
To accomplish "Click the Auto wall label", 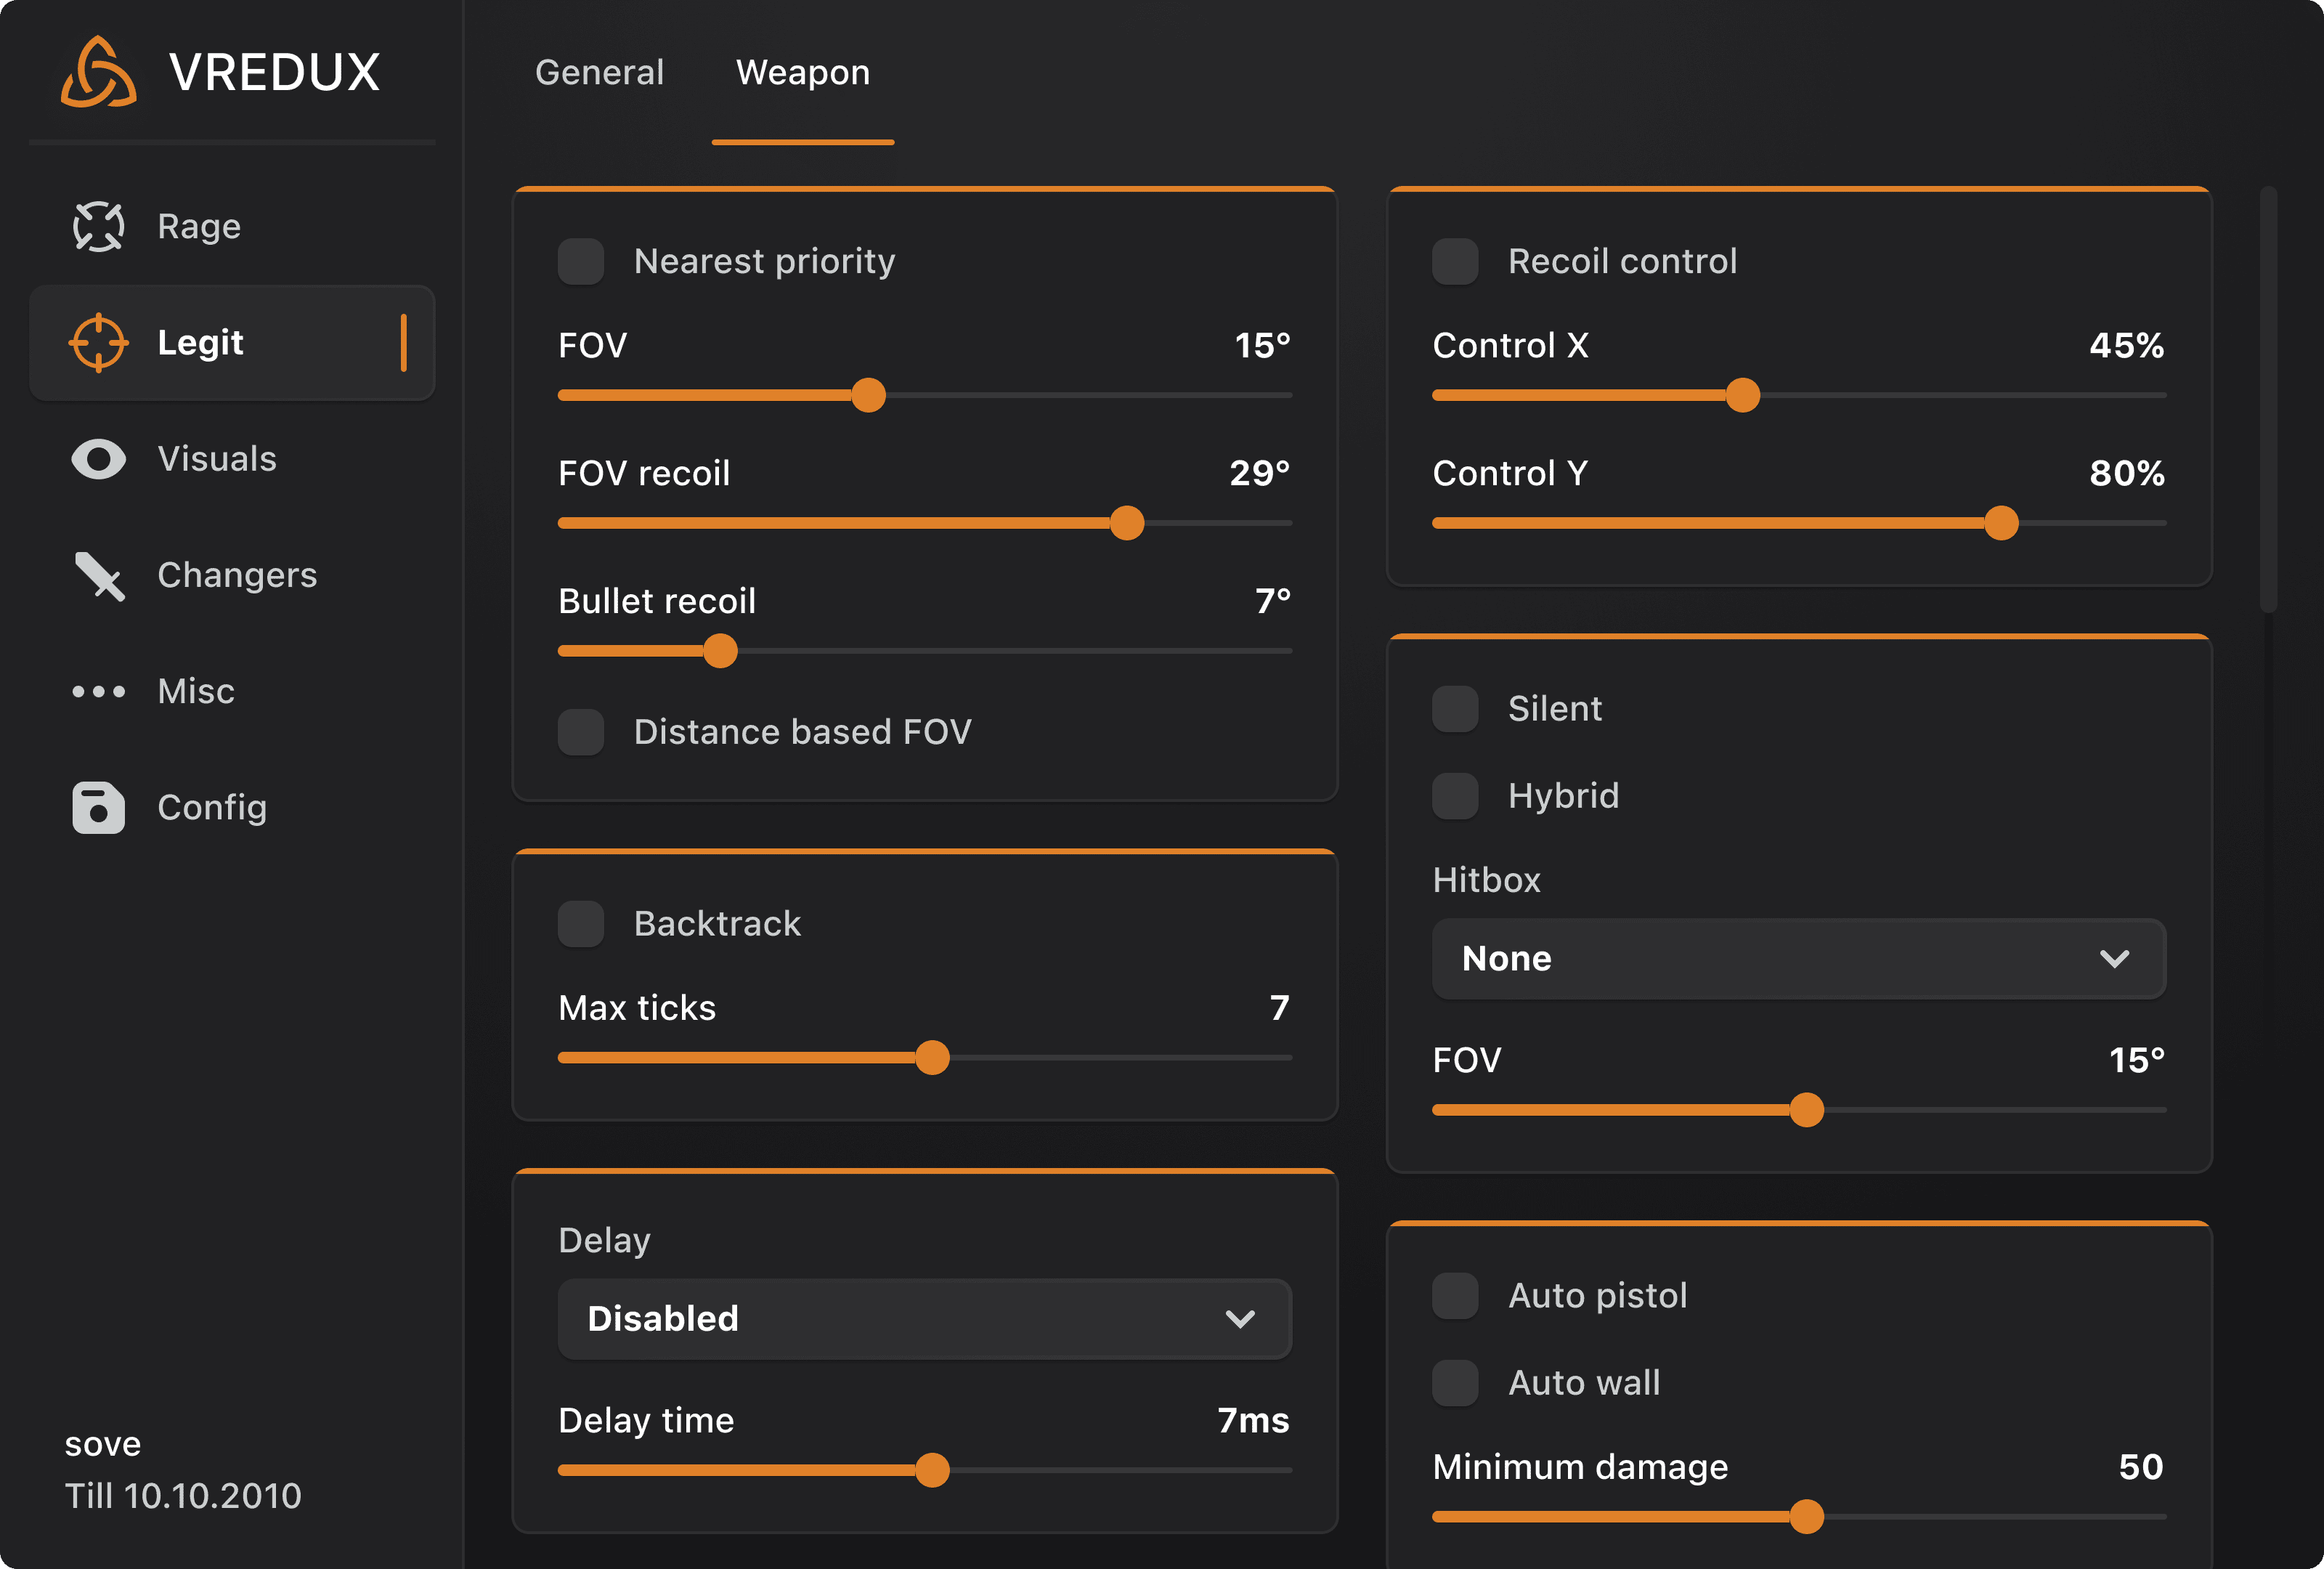I will click(x=1583, y=1382).
